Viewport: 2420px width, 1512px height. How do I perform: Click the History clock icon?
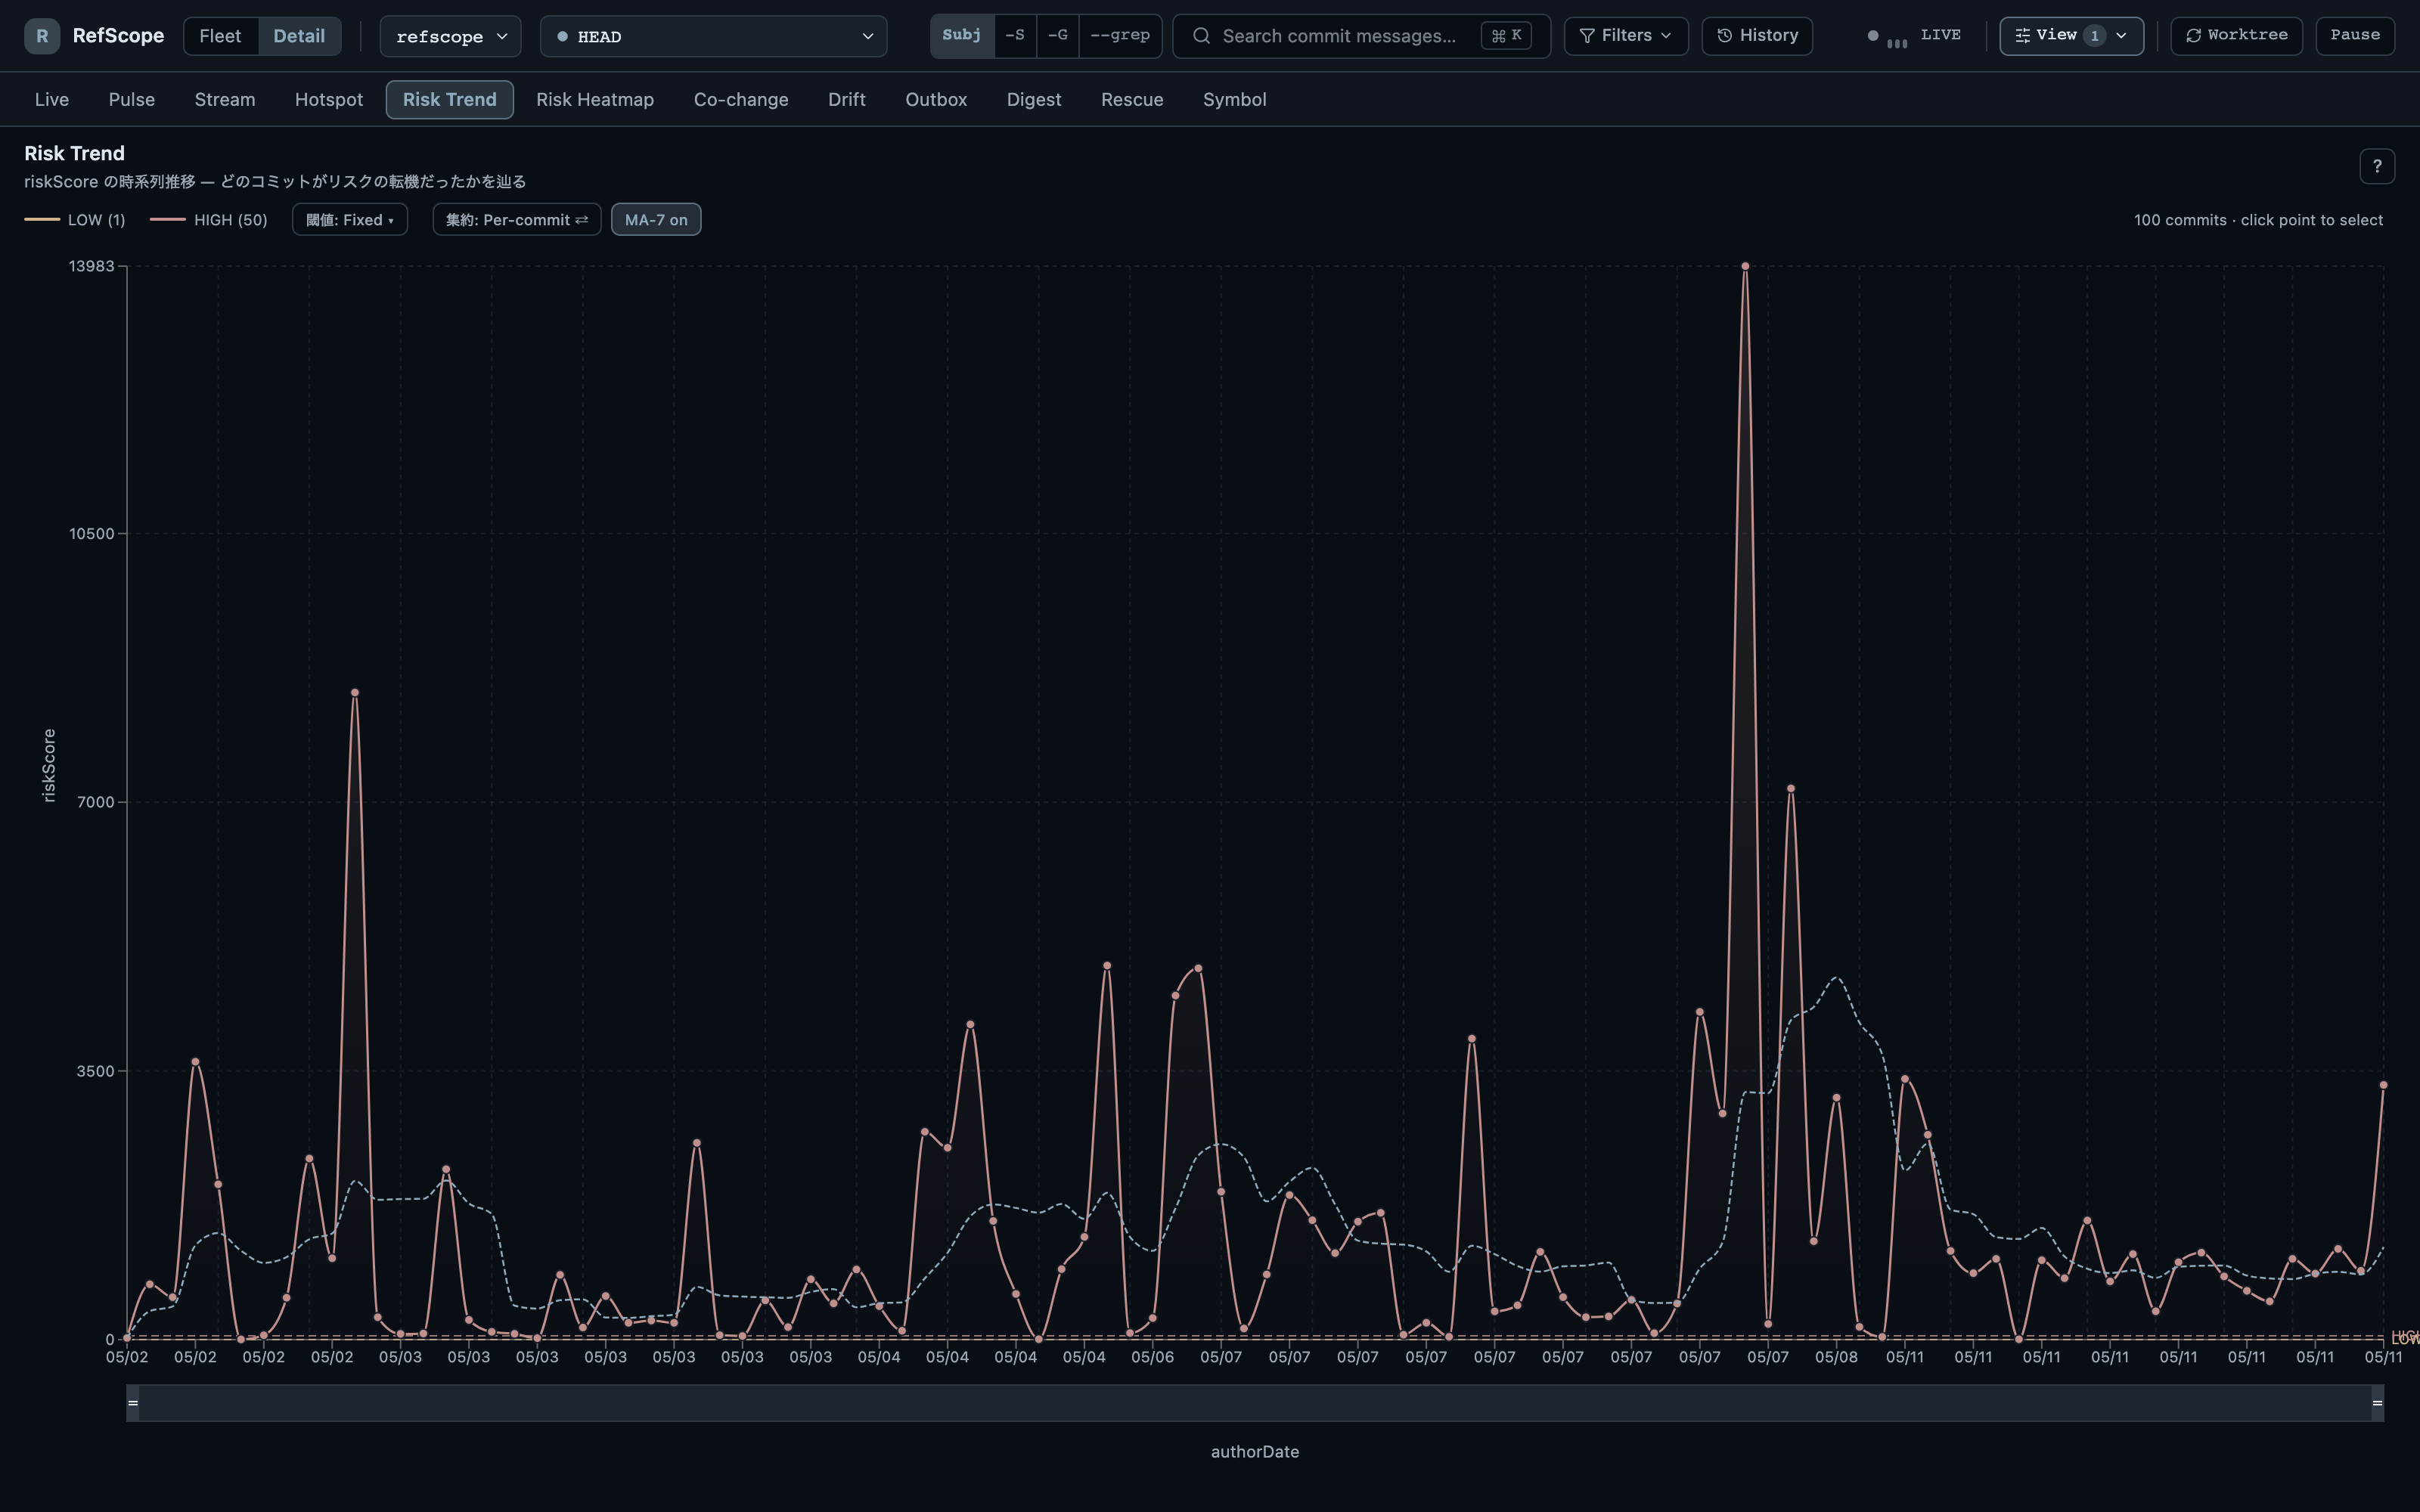[1725, 36]
